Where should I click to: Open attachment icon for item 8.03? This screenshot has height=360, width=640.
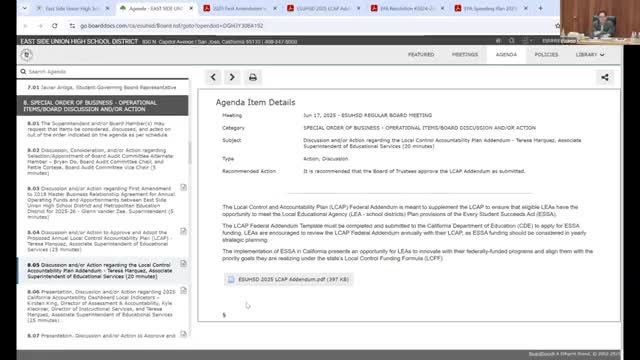click(183, 187)
